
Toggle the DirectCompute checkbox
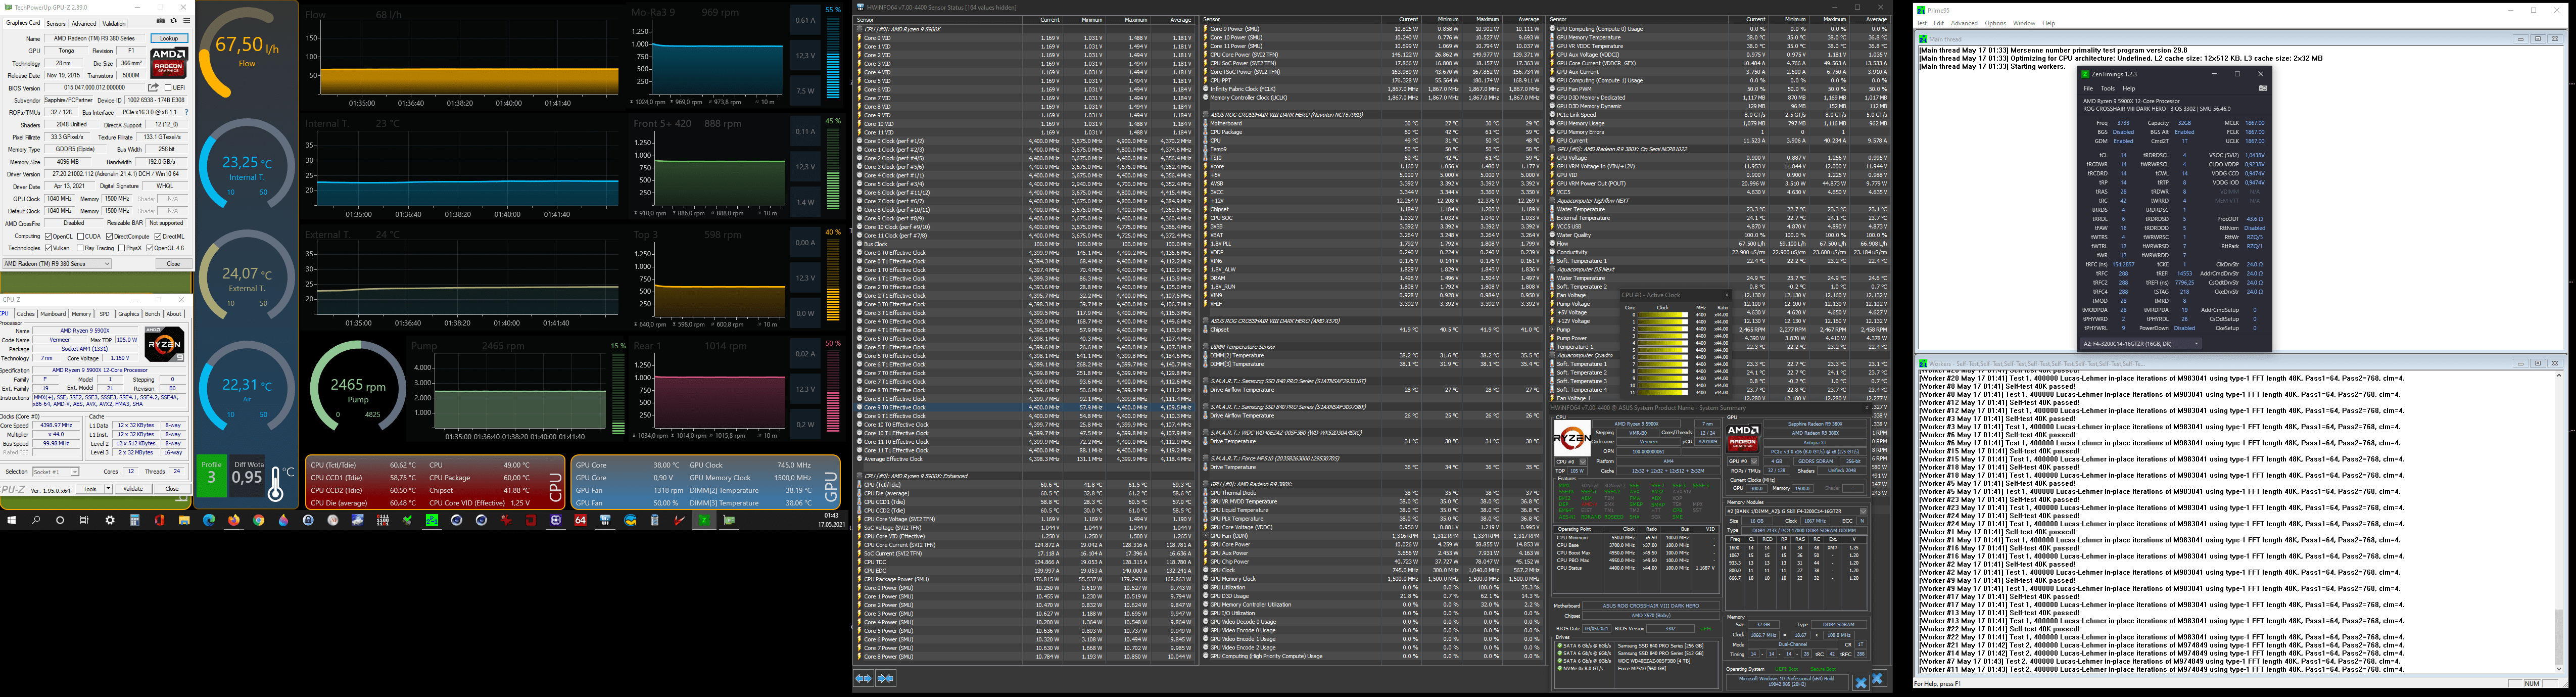110,236
